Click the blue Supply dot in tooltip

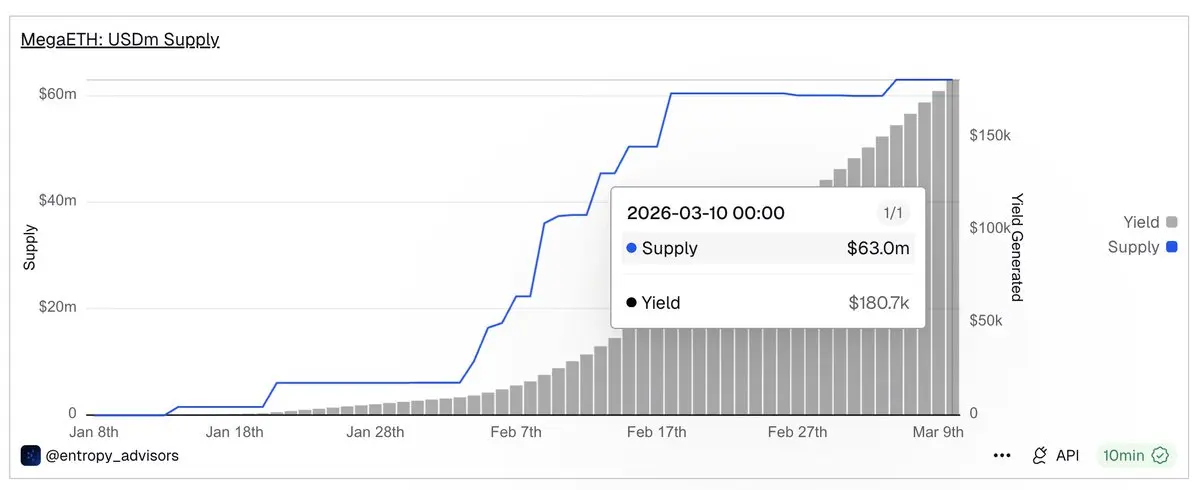pyautogui.click(x=631, y=249)
